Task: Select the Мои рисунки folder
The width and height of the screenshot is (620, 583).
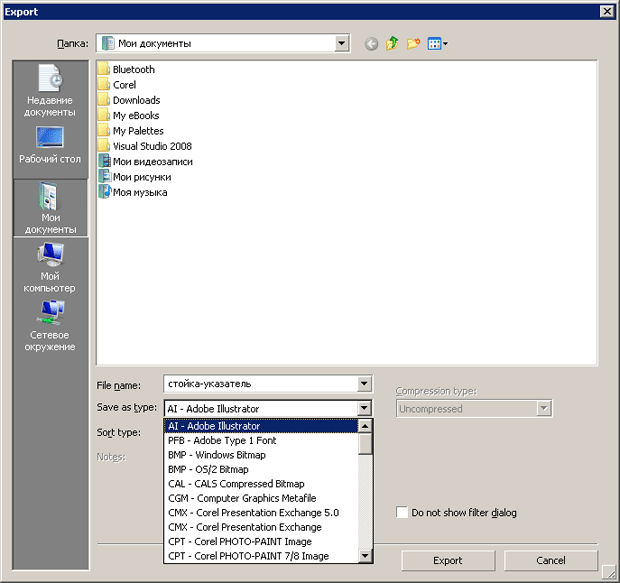Action: (135, 177)
